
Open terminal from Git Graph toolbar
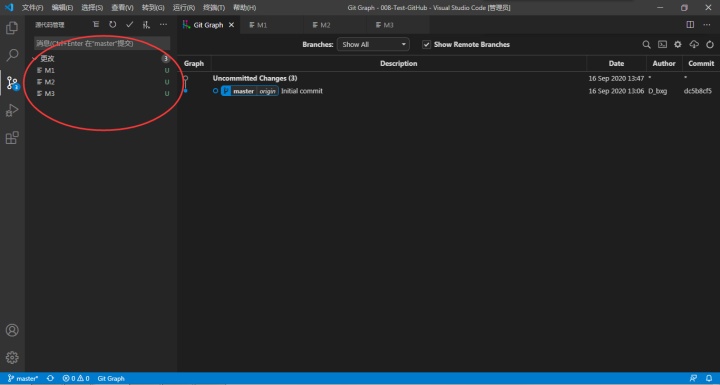point(662,45)
